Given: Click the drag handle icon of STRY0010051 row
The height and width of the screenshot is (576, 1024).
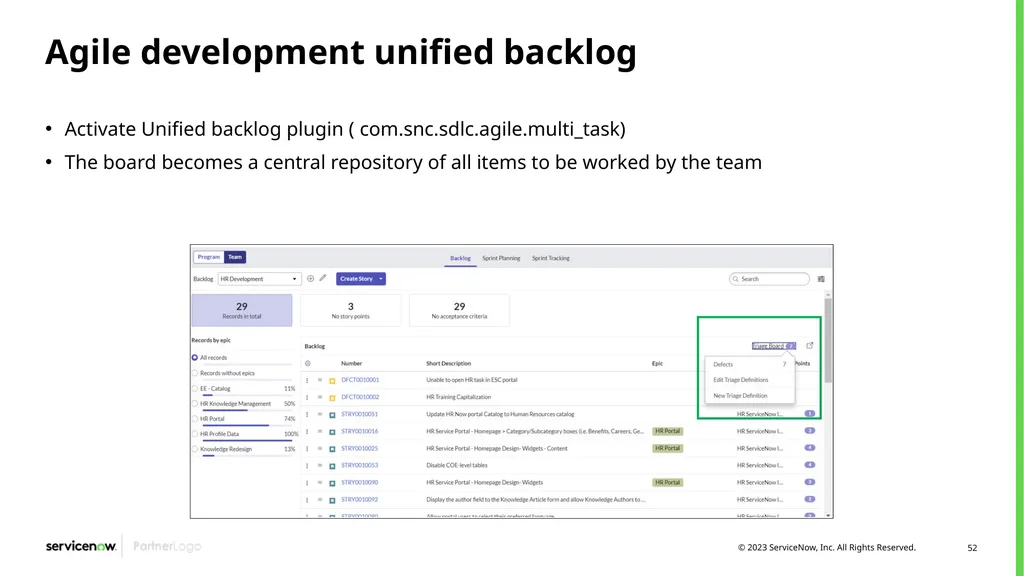Looking at the screenshot, I should 320,414.
